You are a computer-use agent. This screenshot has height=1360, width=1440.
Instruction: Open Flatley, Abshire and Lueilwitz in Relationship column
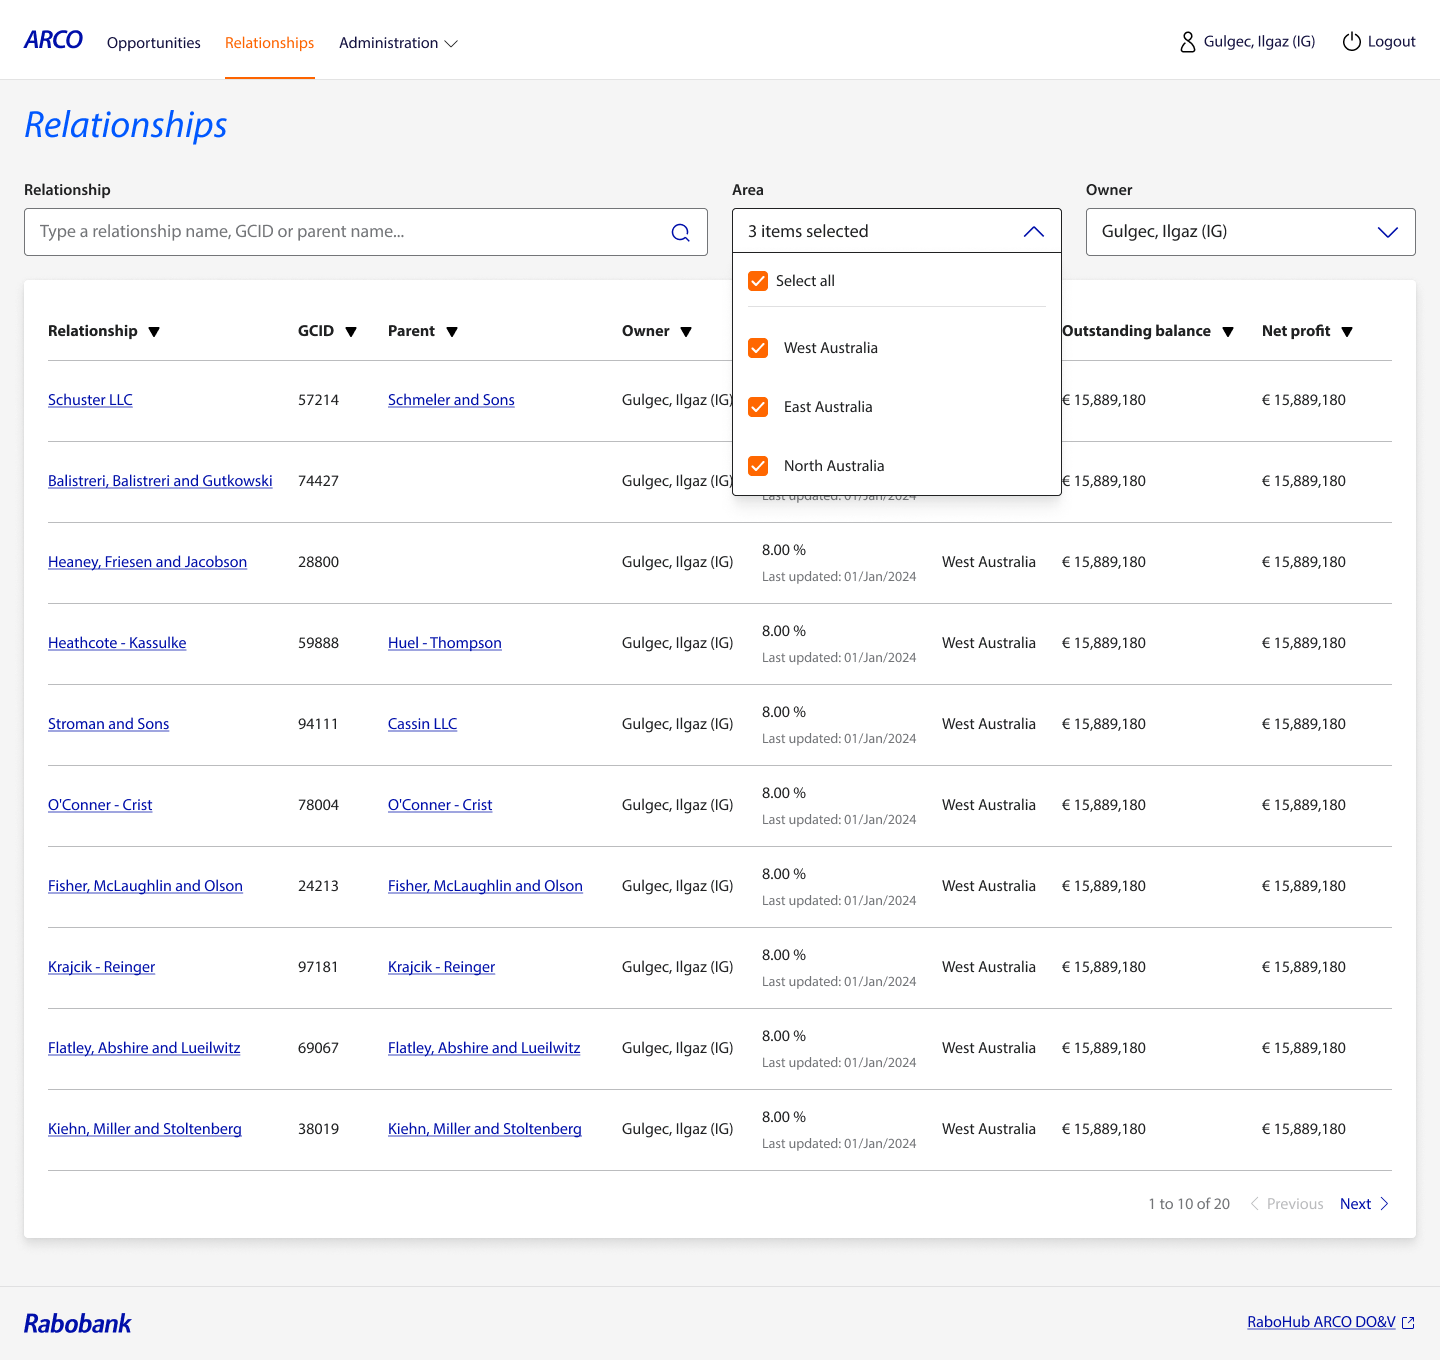pos(144,1048)
